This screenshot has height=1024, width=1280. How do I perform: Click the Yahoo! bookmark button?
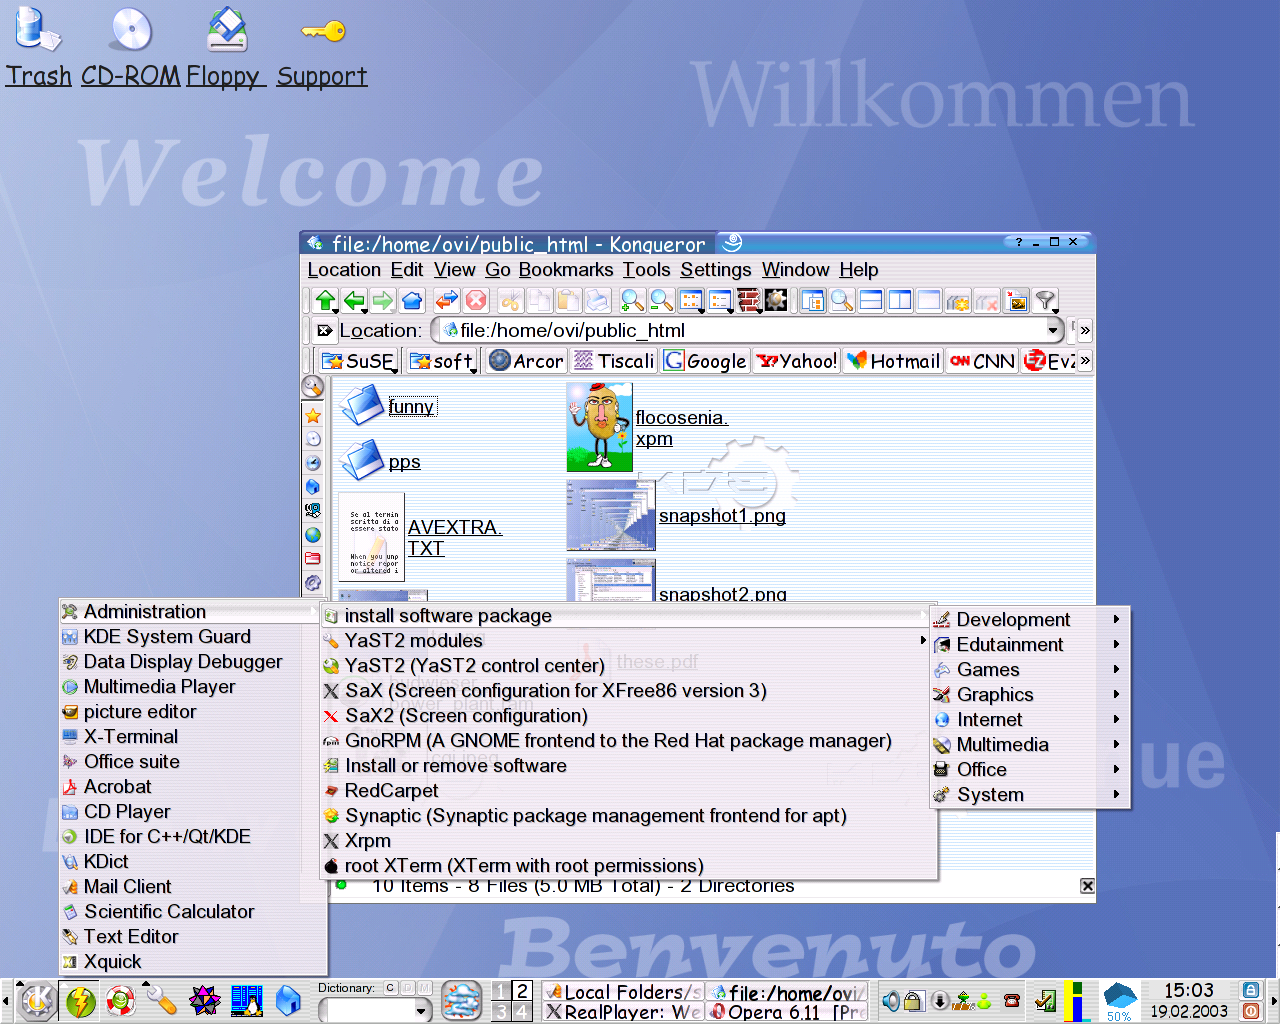pyautogui.click(x=797, y=361)
